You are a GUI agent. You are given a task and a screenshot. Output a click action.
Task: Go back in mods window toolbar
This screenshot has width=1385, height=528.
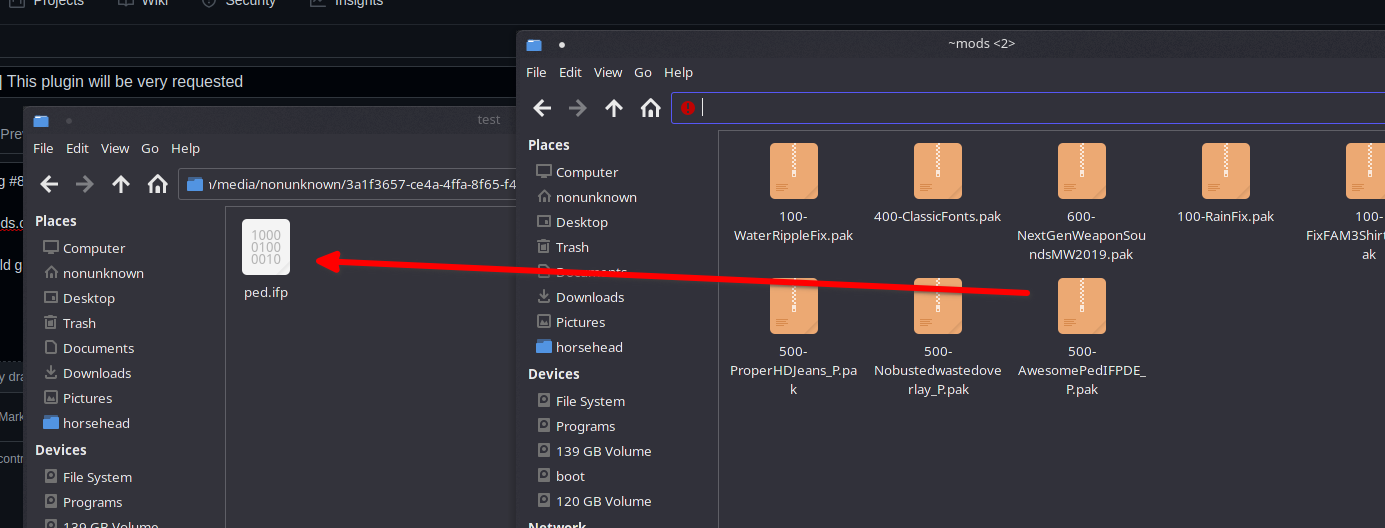coord(542,108)
